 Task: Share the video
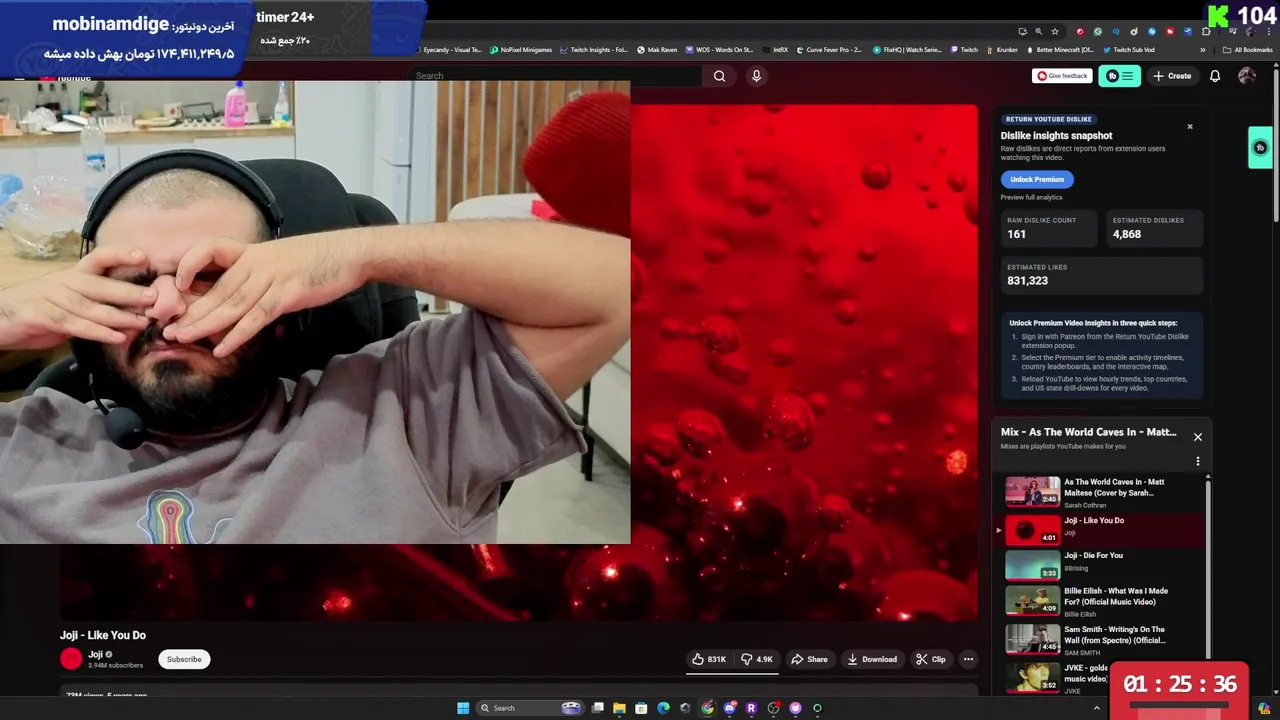(x=809, y=659)
